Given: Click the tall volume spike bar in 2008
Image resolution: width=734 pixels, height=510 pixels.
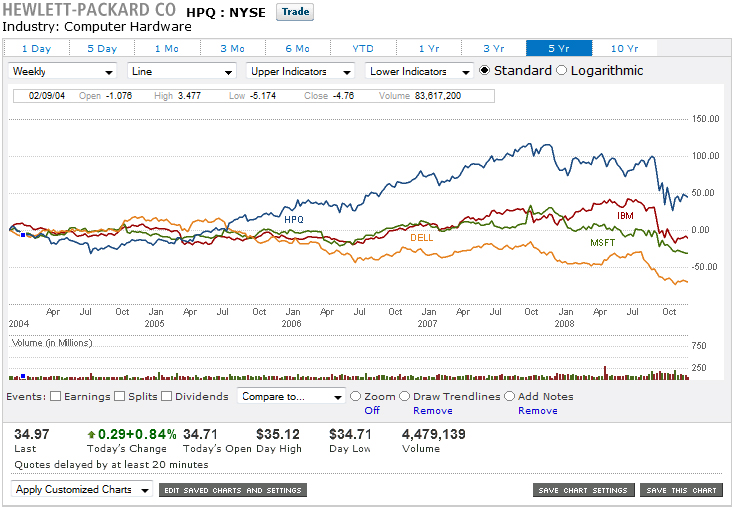Looking at the screenshot, I should (x=605, y=372).
